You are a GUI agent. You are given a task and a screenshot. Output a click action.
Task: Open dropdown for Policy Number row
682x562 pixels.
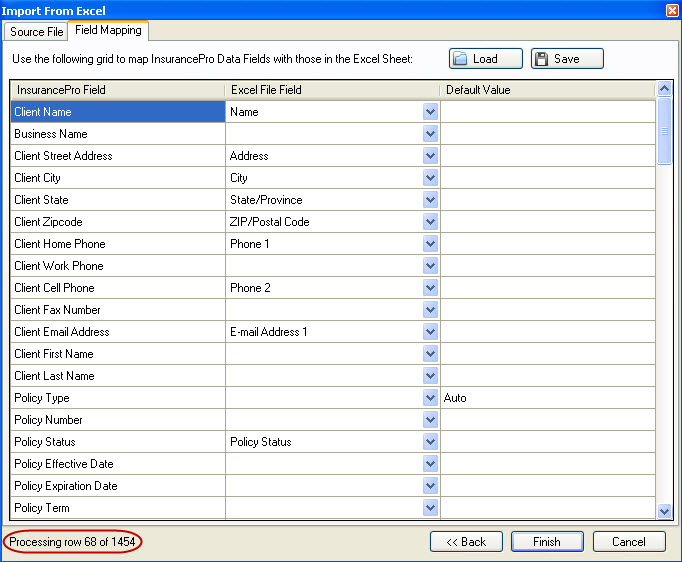coord(430,419)
